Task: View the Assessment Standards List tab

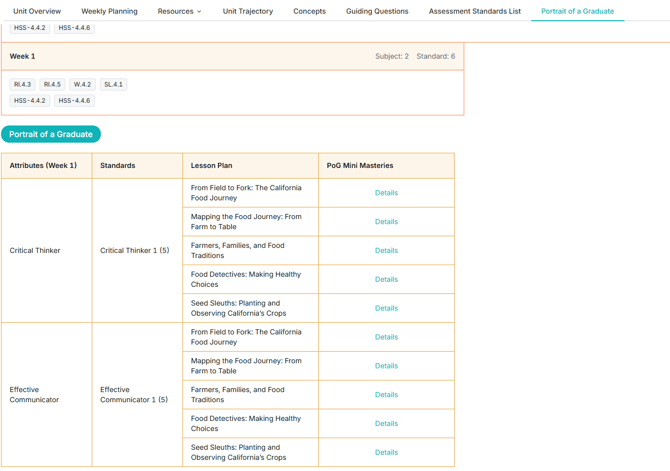Action: click(x=474, y=11)
